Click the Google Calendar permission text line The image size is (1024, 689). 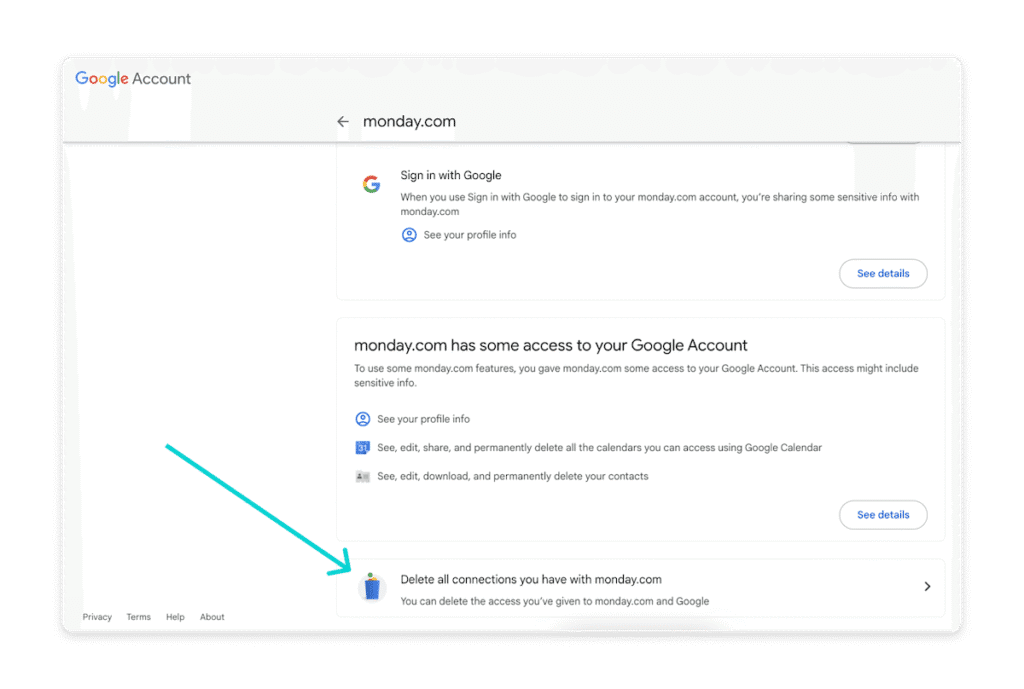pos(600,448)
